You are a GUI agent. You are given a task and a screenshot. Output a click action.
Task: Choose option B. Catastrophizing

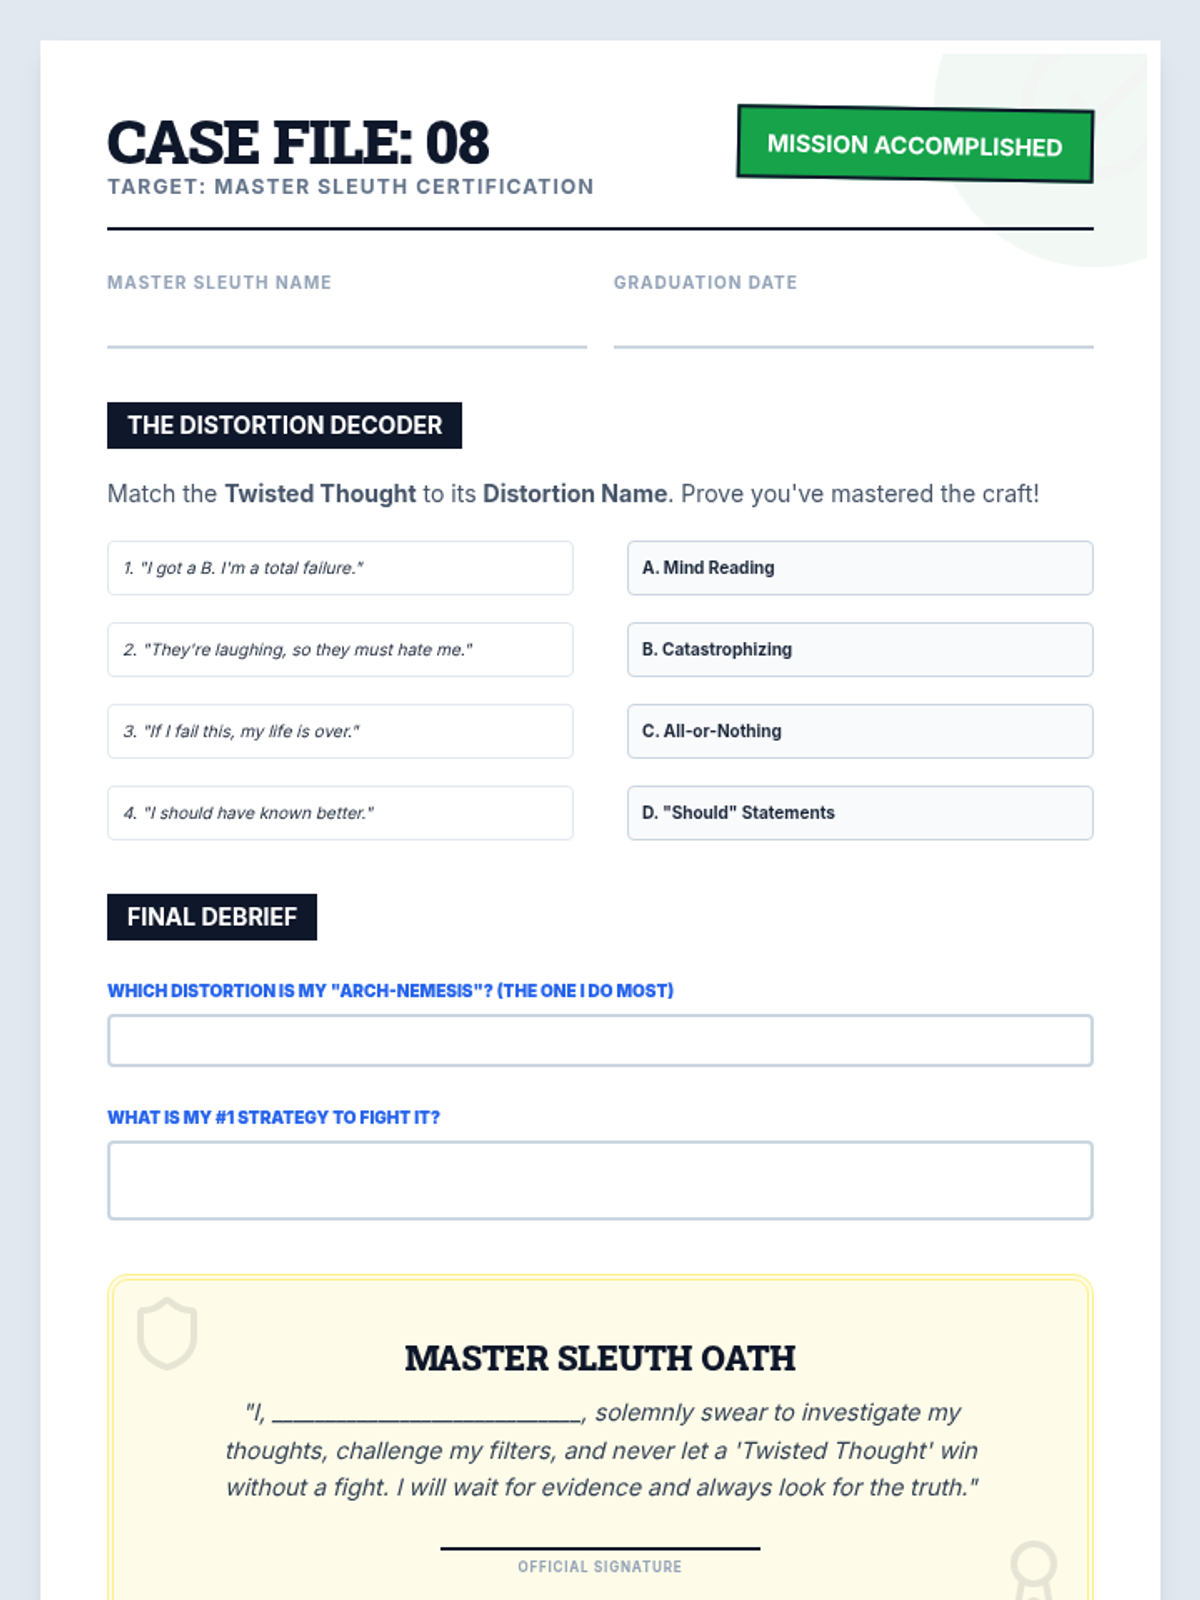pyautogui.click(x=860, y=650)
